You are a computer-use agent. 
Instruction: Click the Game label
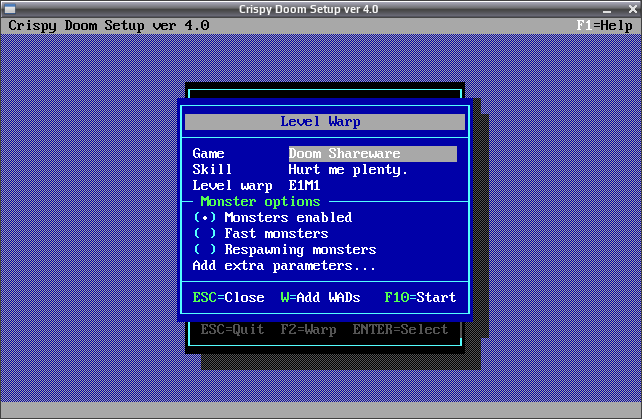[x=208, y=154]
